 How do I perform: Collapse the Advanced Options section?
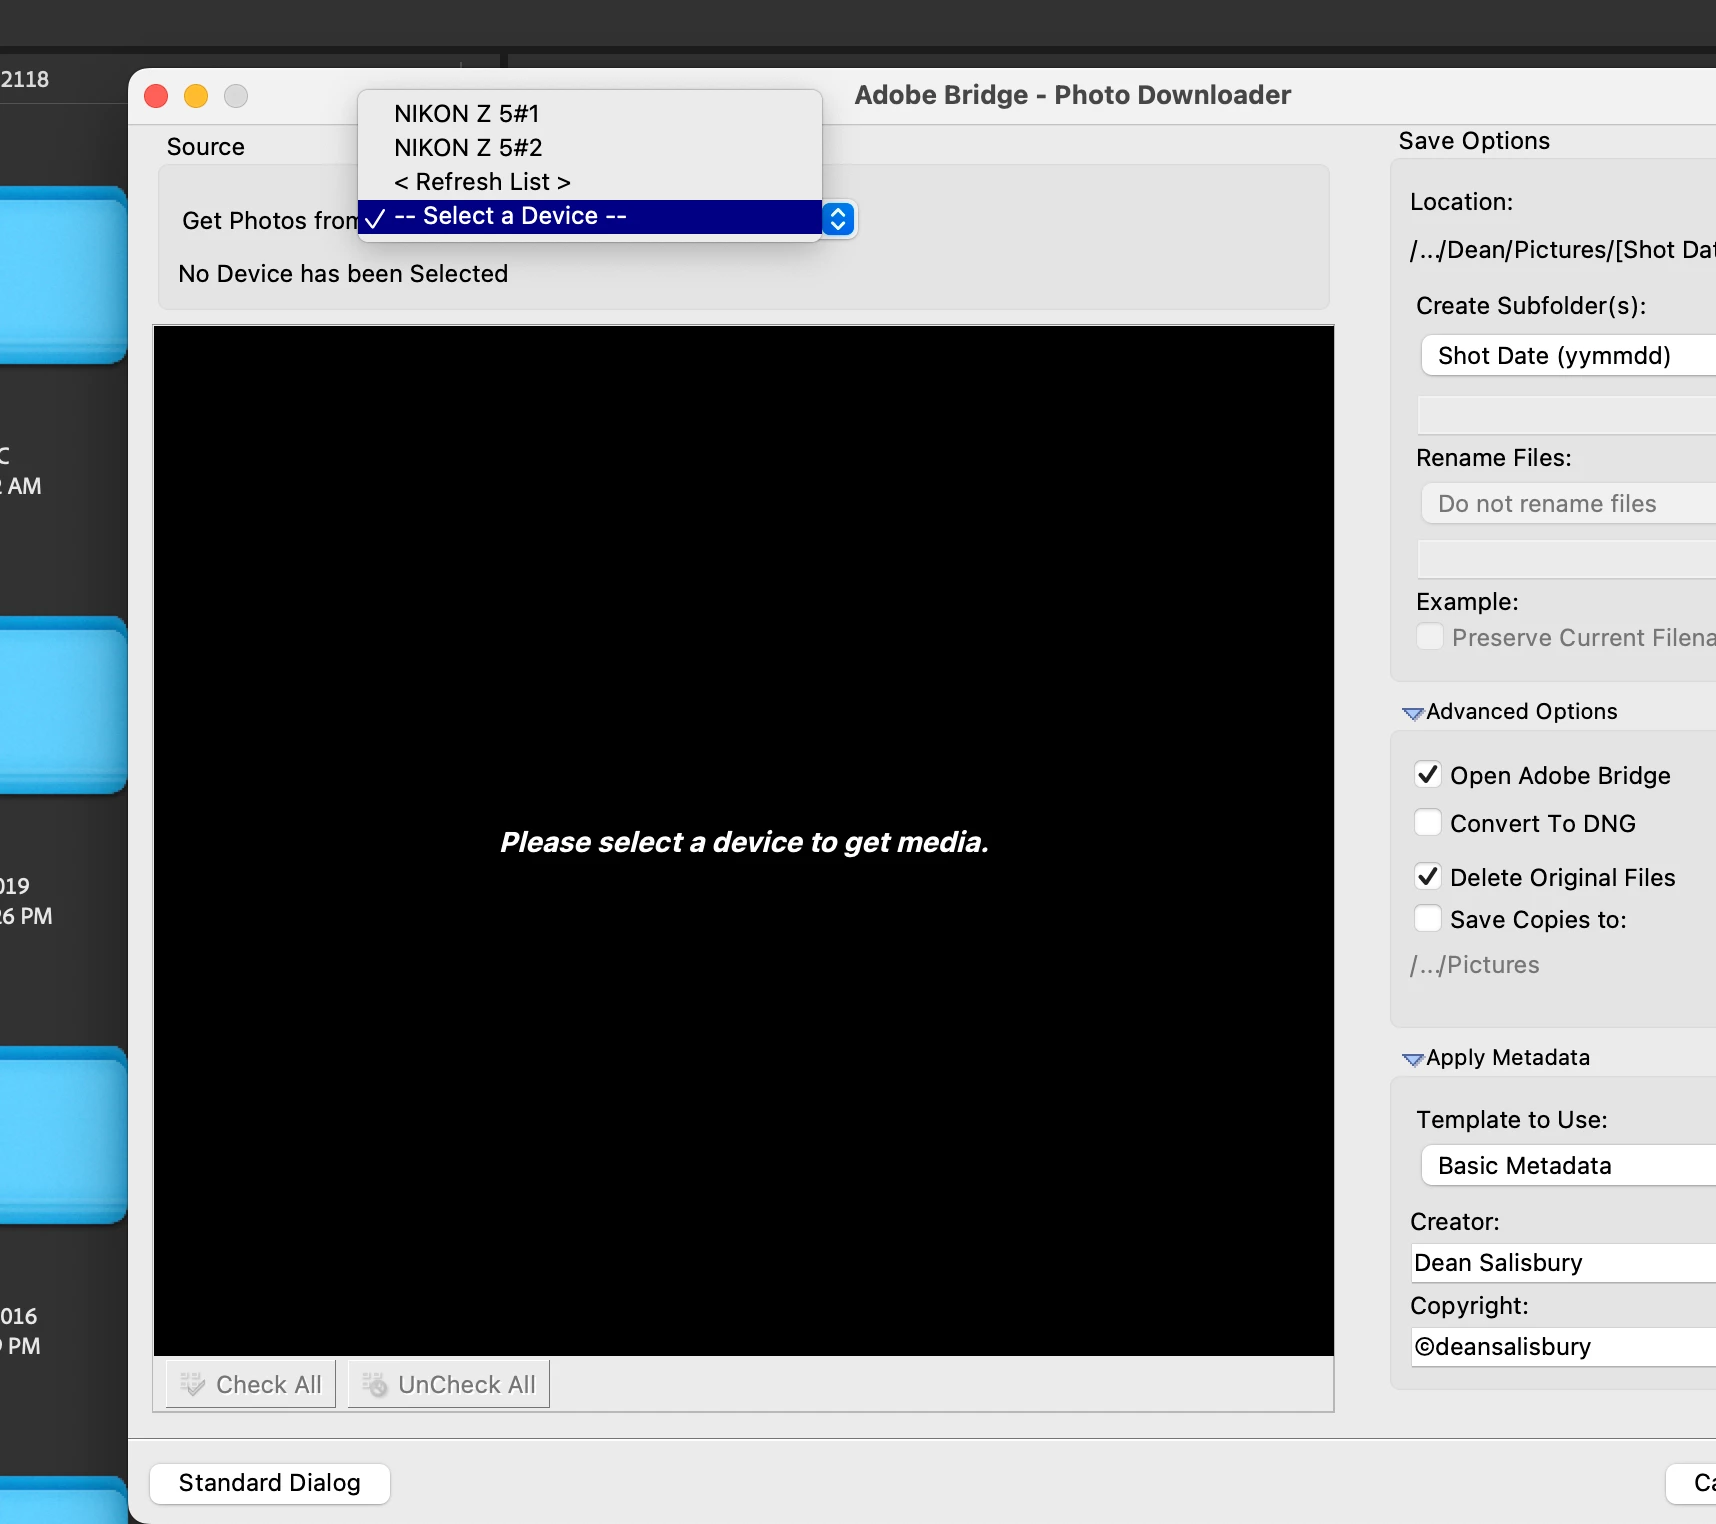1413,713
